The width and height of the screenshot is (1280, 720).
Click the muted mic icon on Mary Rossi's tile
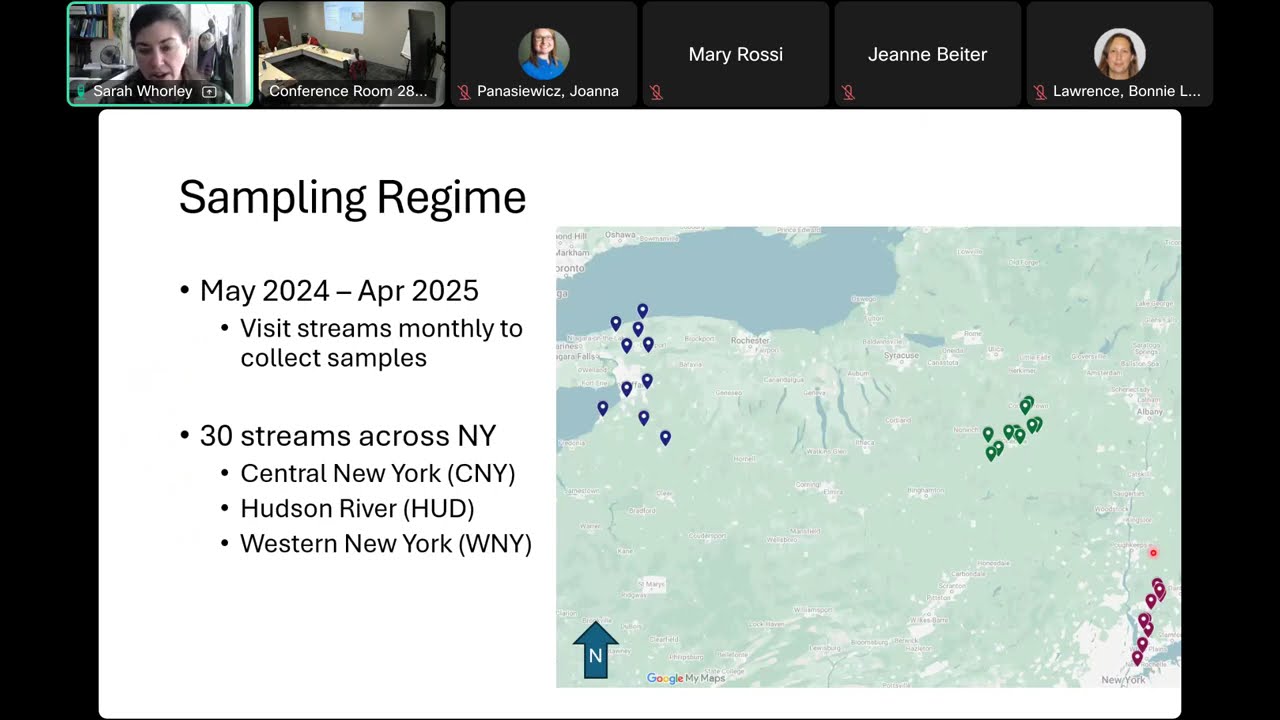point(656,91)
